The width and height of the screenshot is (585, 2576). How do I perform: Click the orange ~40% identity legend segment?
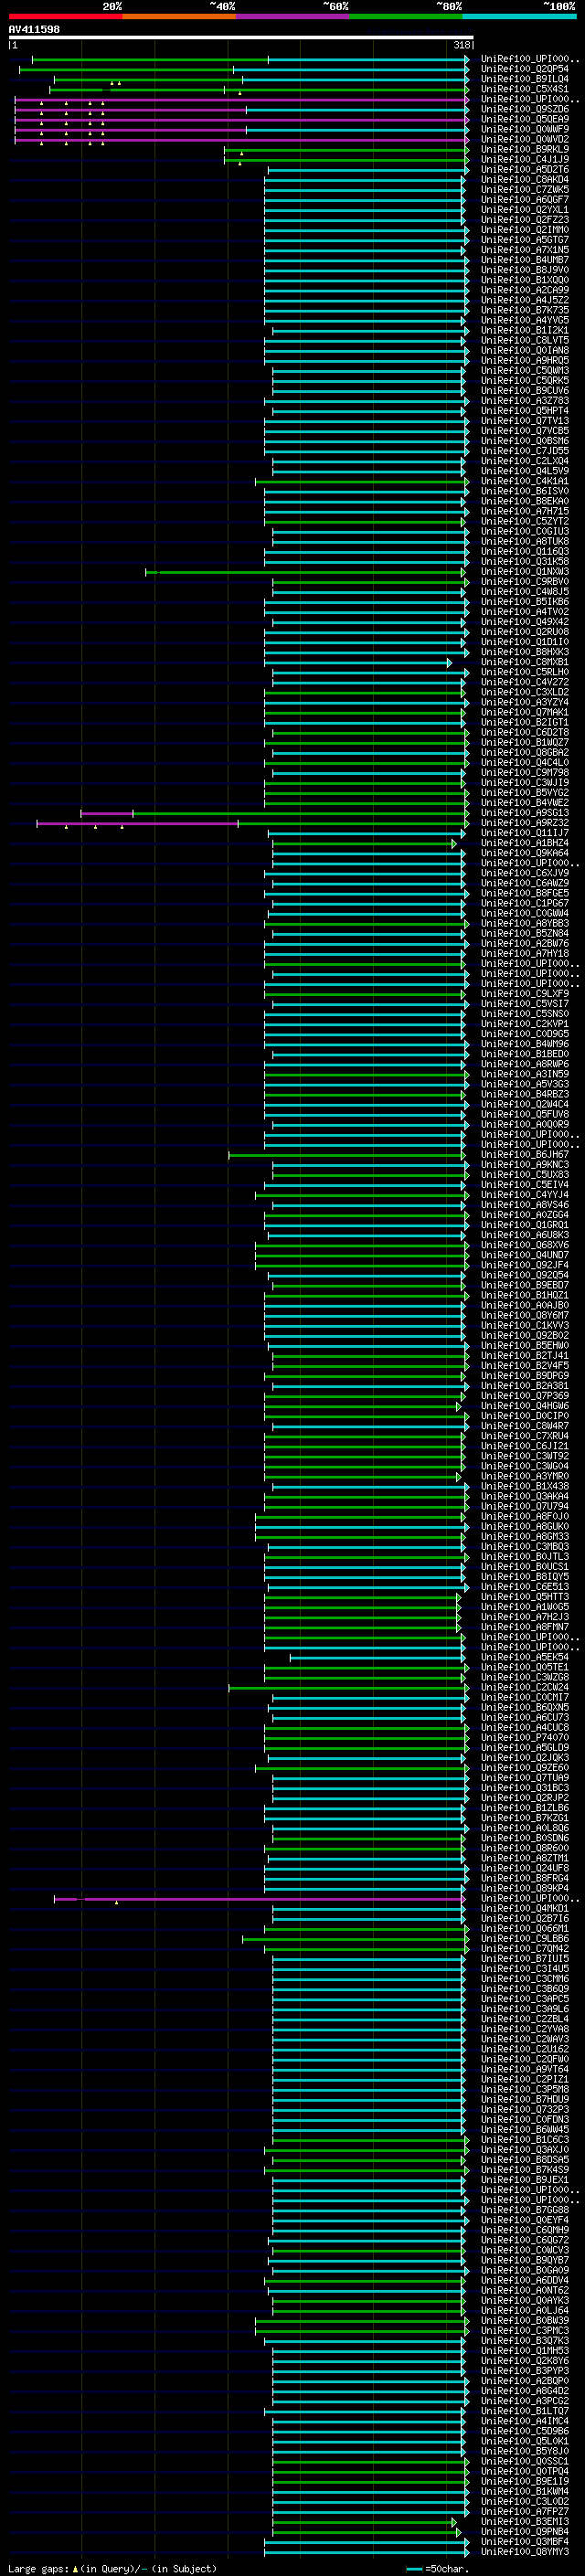coord(179,16)
